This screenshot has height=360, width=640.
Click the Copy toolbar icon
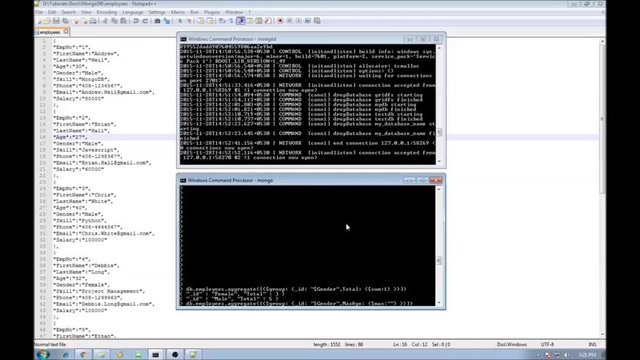(x=114, y=21)
